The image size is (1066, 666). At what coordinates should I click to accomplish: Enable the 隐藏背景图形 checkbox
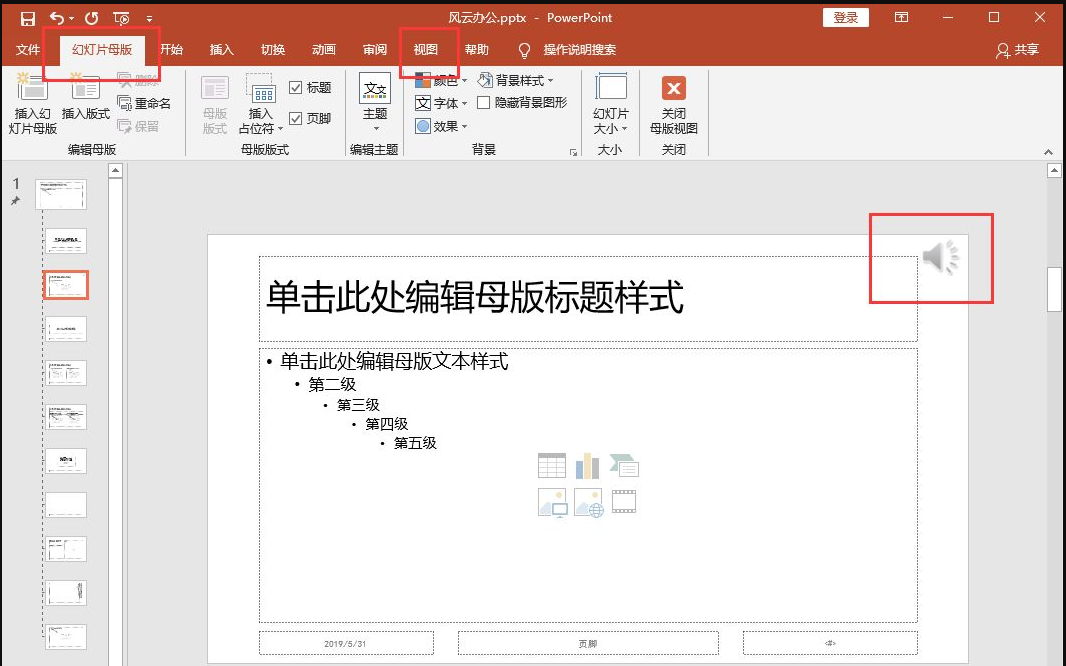(x=483, y=103)
